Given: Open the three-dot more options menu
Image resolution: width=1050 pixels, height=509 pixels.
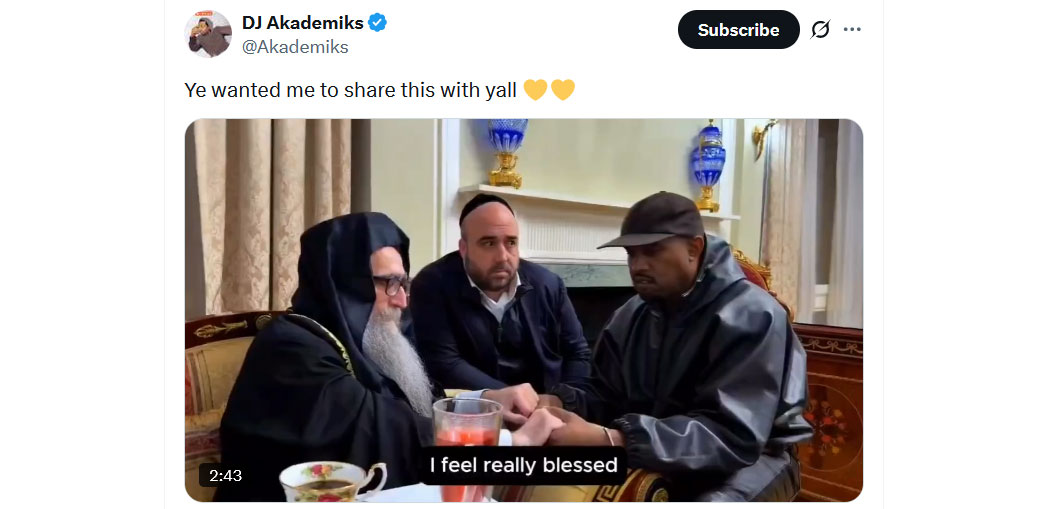Looking at the screenshot, I should [x=852, y=29].
